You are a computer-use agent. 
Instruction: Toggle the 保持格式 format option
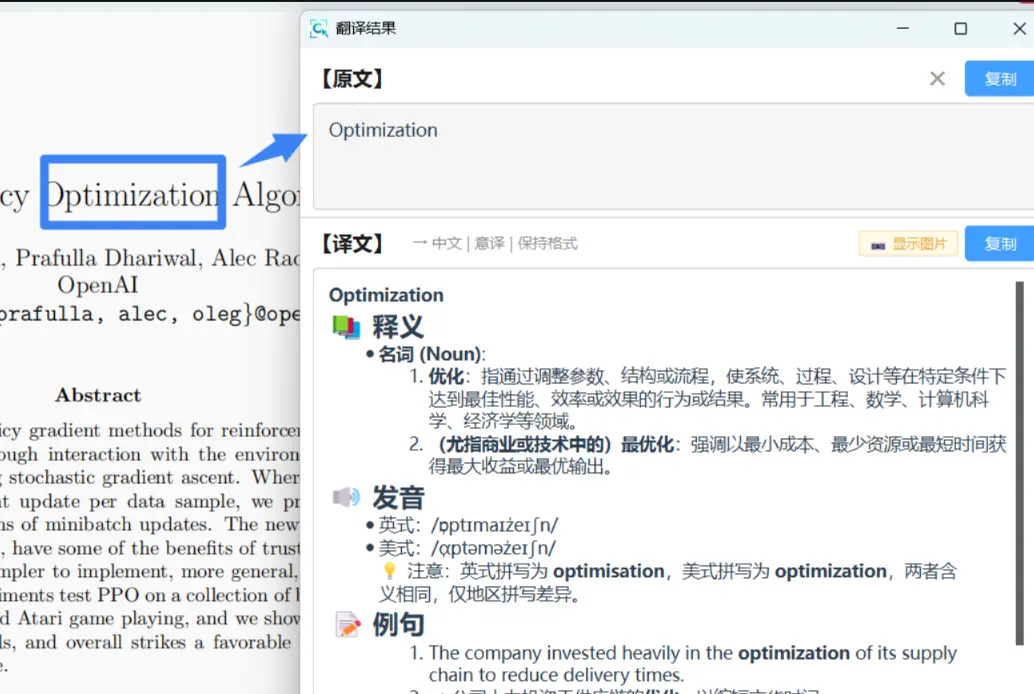547,243
